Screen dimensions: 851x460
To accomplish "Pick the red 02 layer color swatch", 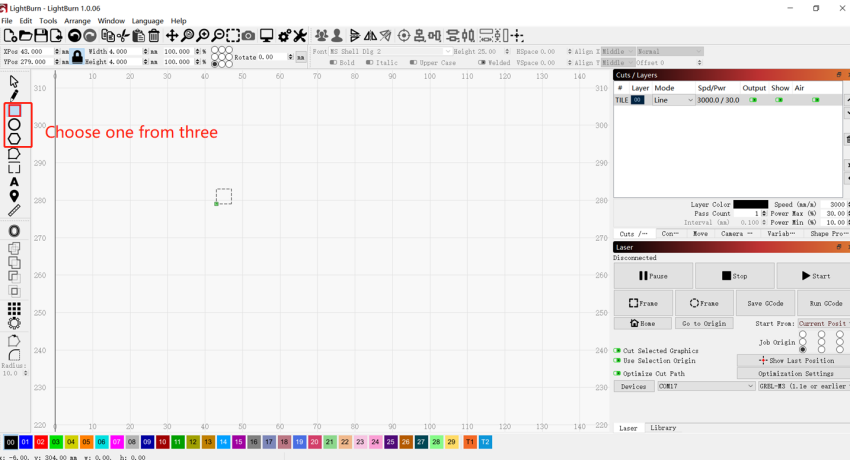I will [40, 442].
